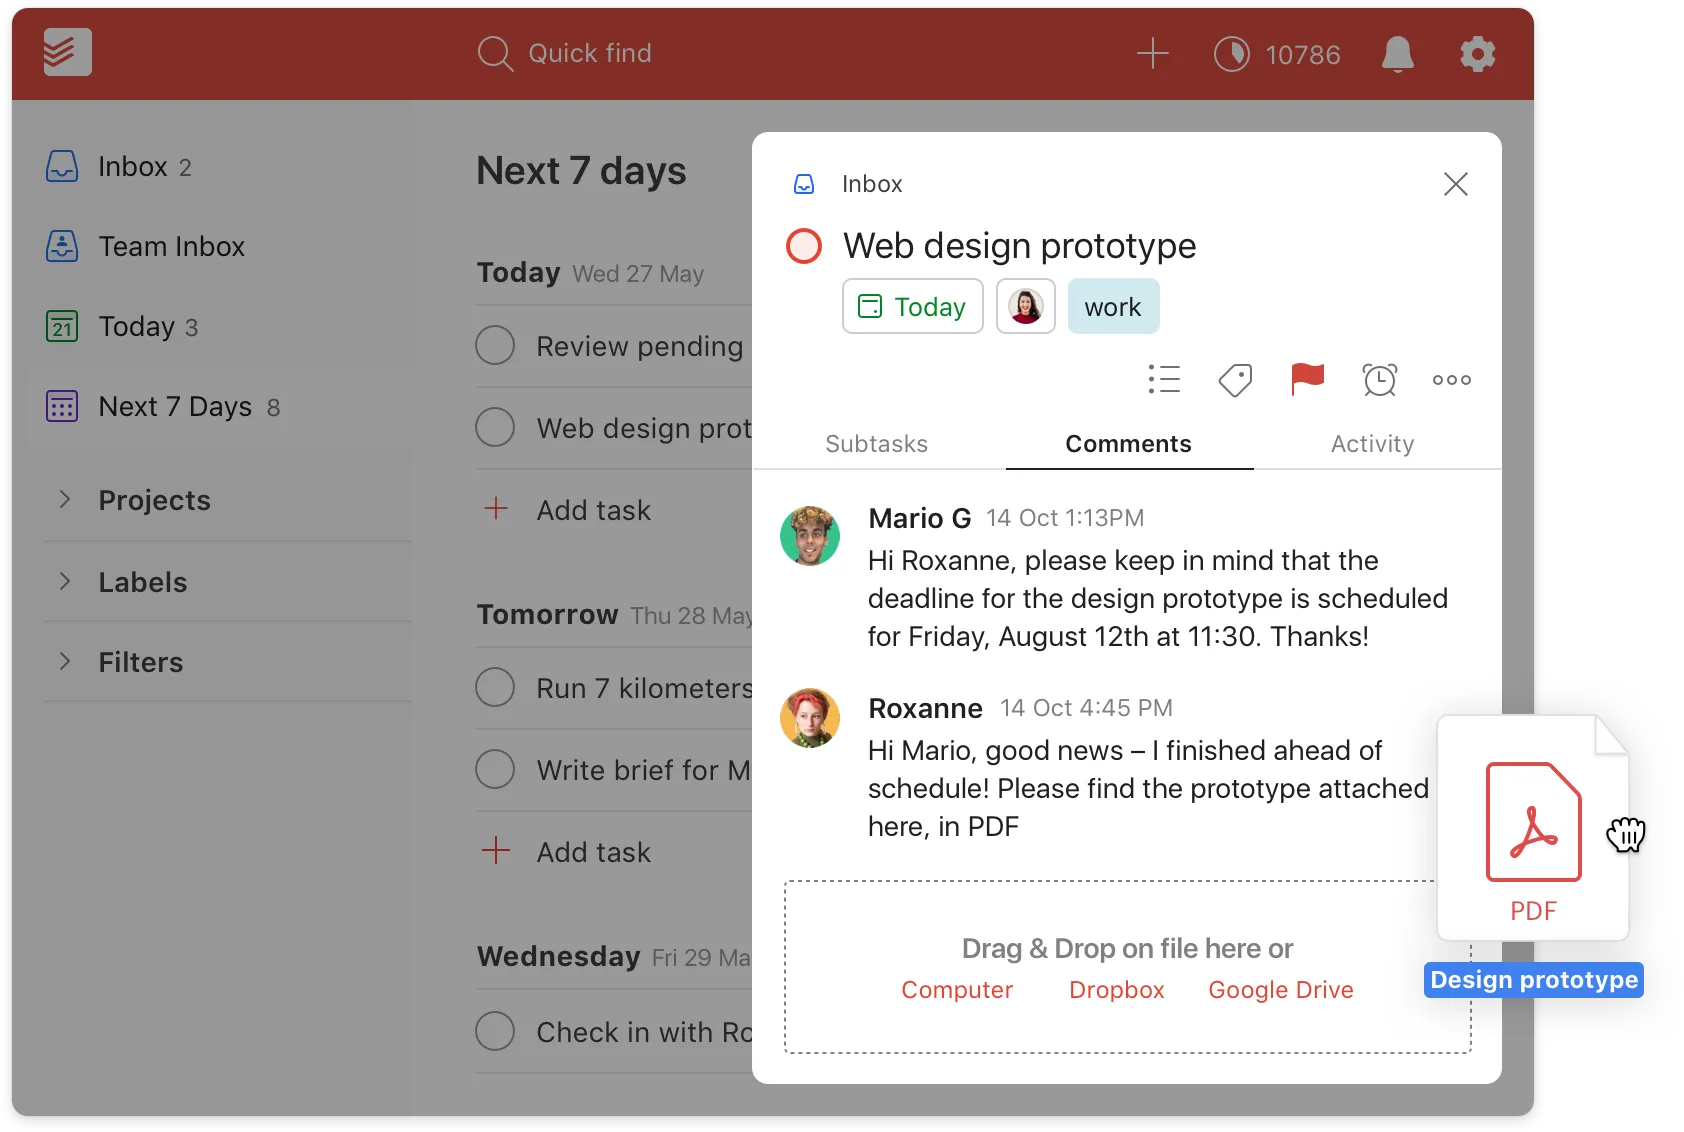The width and height of the screenshot is (1684, 1132).
Task: Open the more actions three-dot menu
Action: pyautogui.click(x=1451, y=380)
